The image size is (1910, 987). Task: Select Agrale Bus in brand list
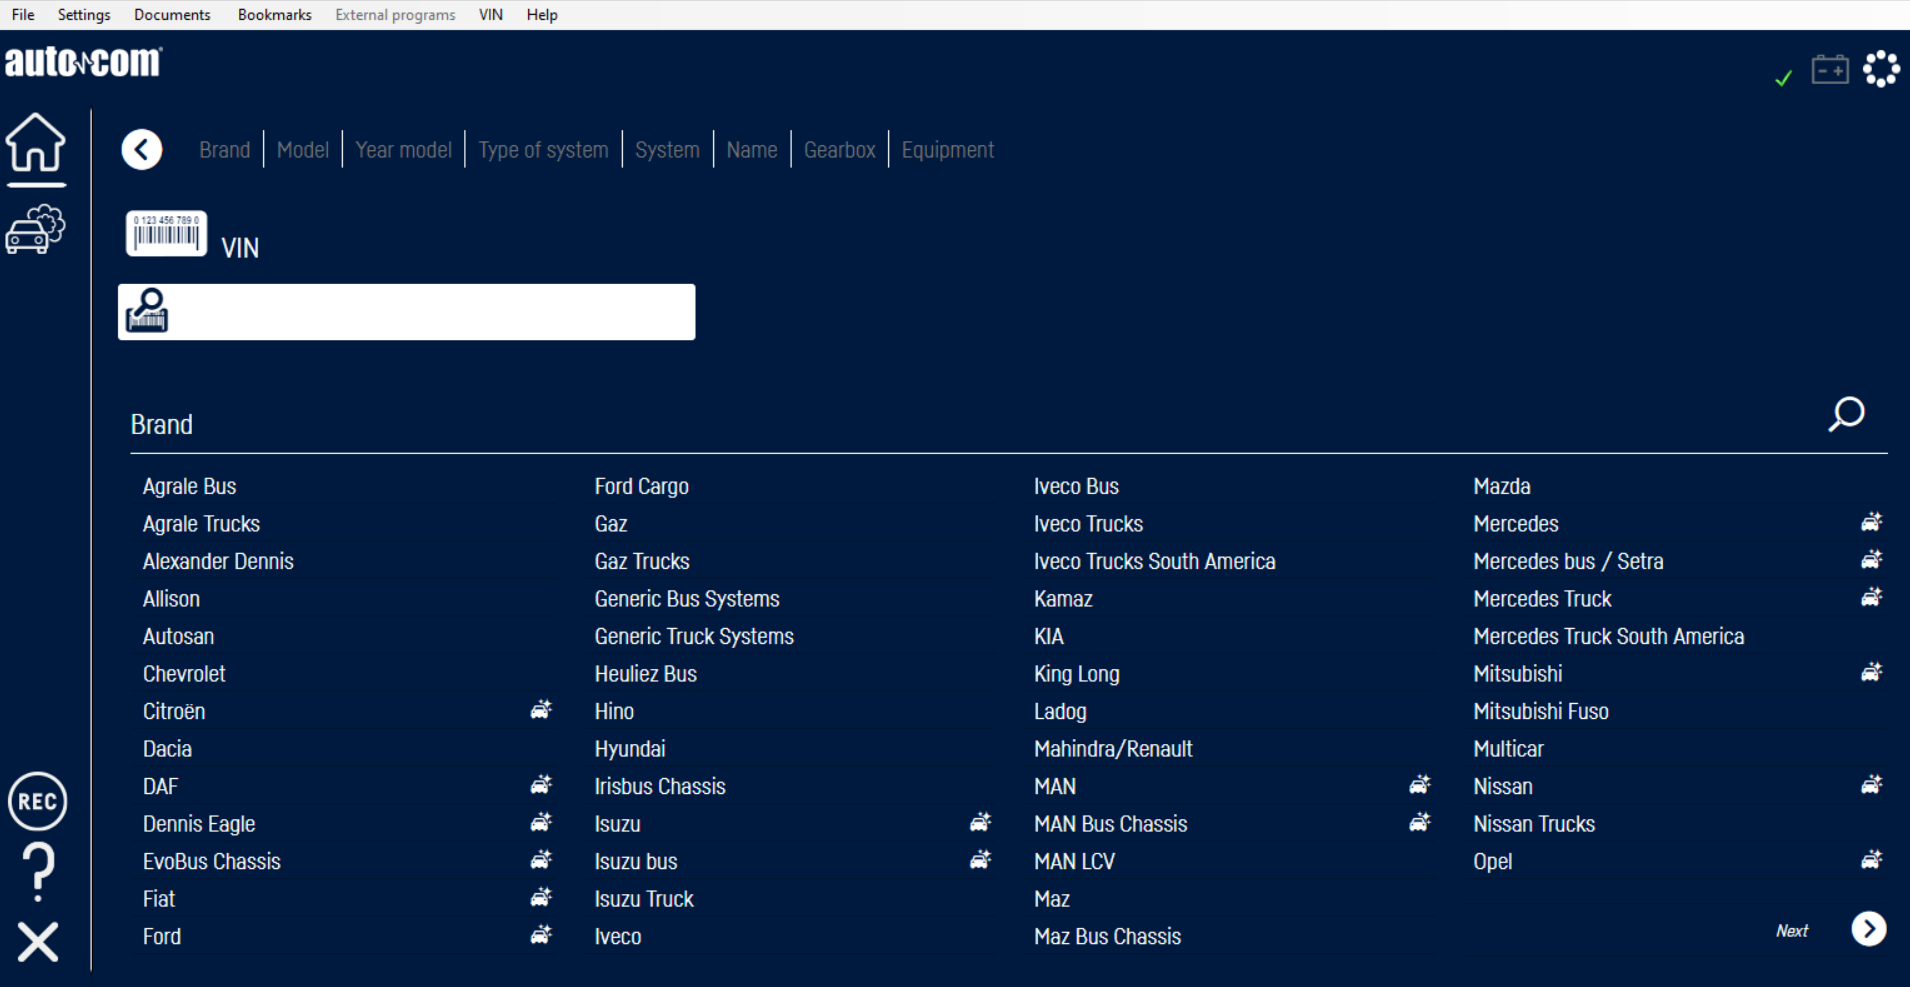point(190,486)
